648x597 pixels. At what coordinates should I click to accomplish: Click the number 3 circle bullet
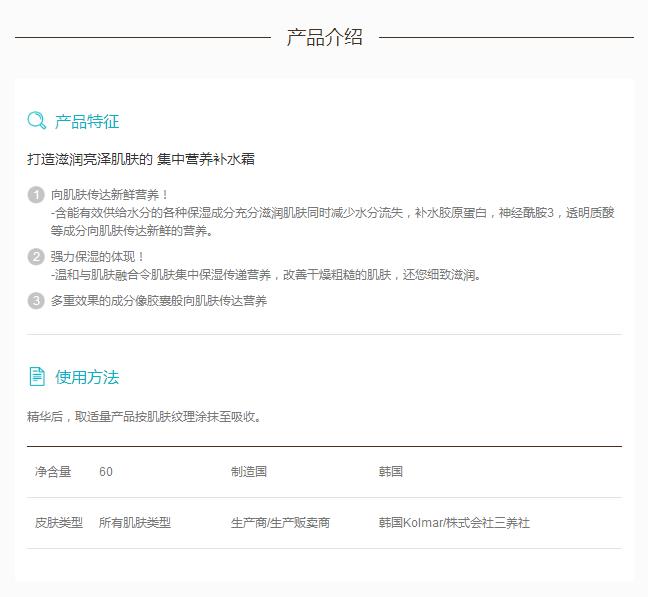click(x=36, y=301)
